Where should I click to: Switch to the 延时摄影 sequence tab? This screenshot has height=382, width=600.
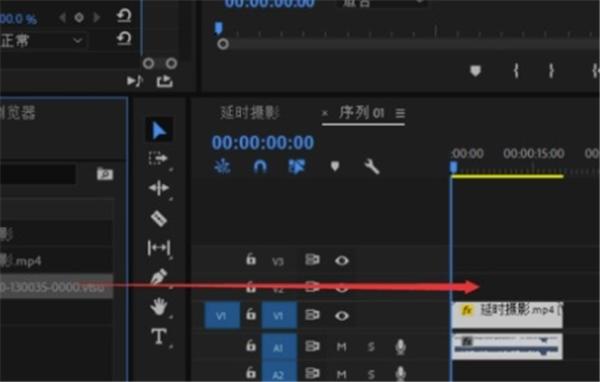click(250, 113)
